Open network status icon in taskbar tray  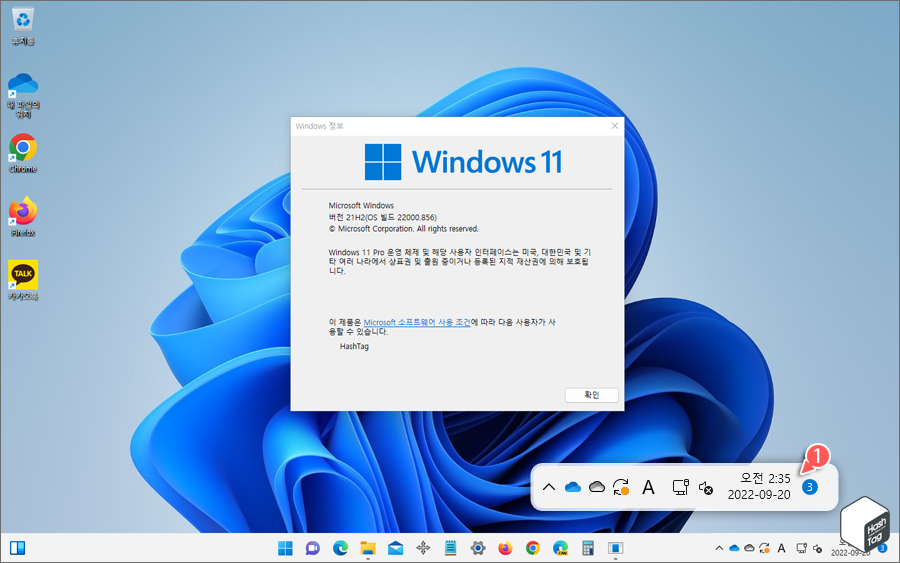(801, 548)
